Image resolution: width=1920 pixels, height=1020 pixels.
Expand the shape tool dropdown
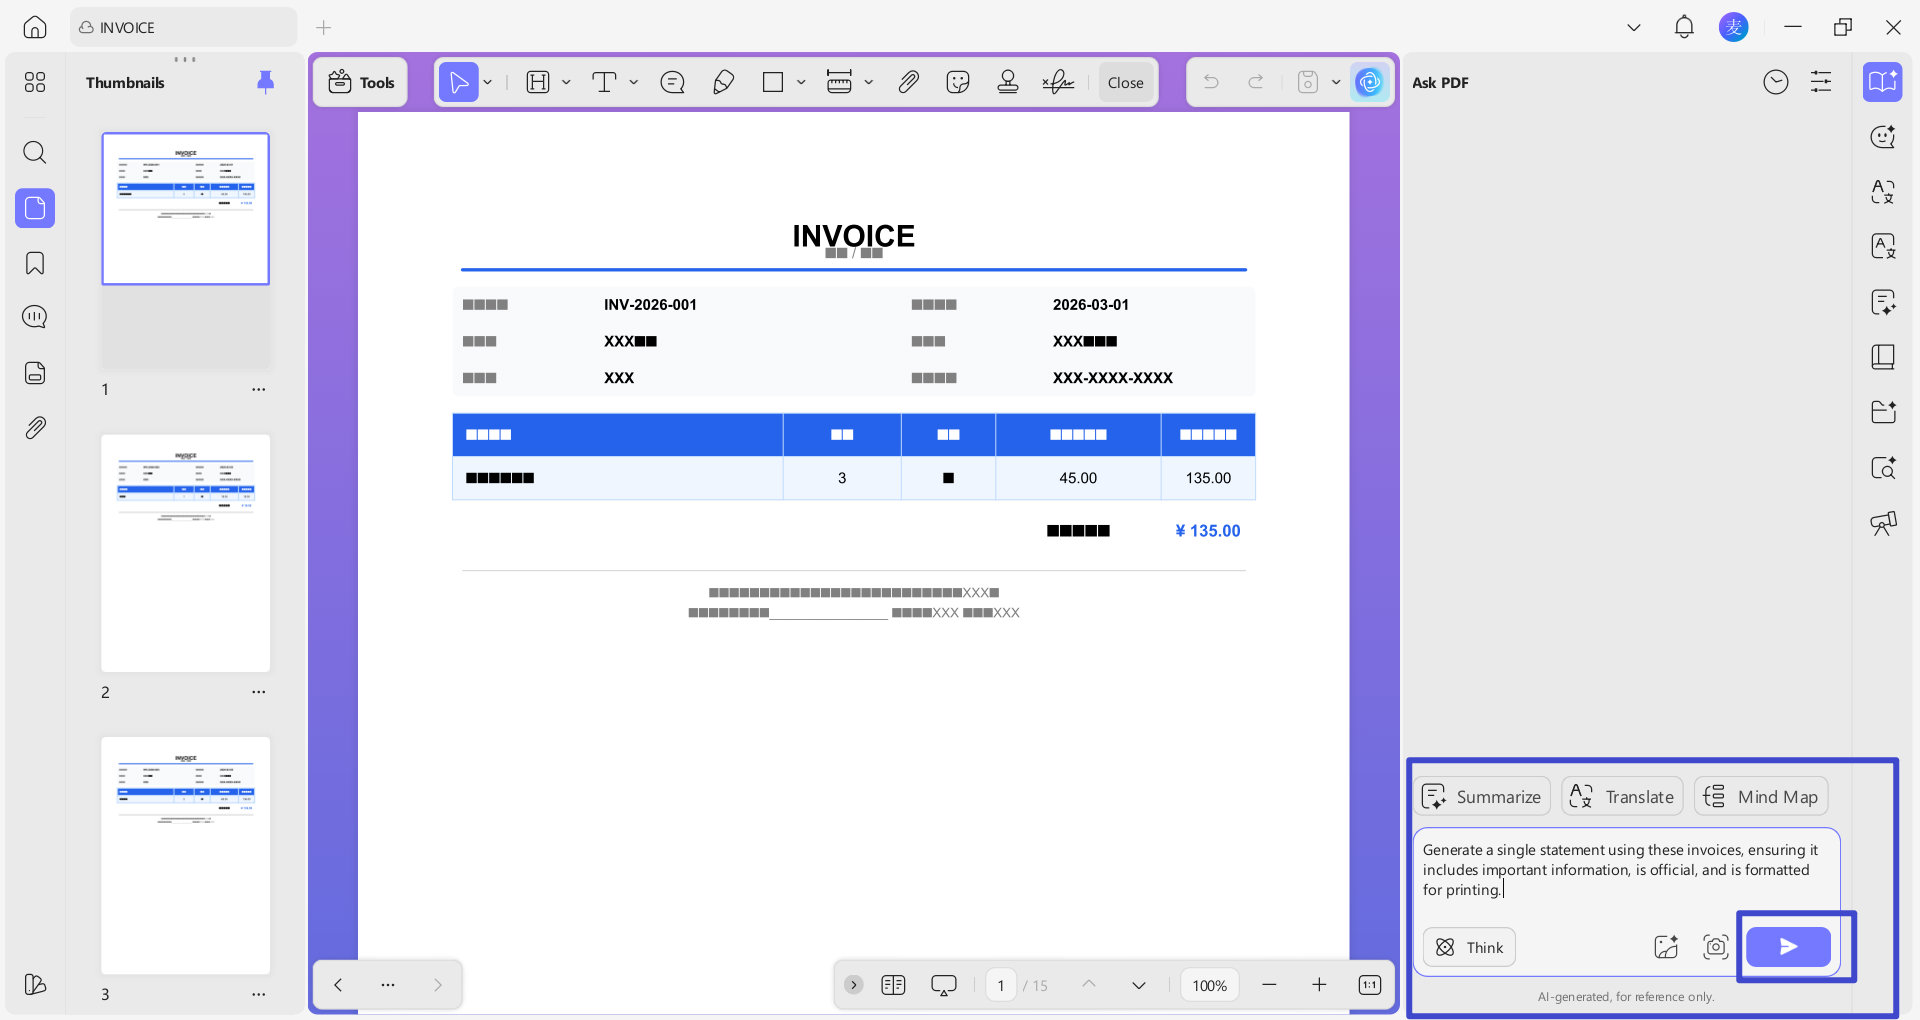click(801, 82)
